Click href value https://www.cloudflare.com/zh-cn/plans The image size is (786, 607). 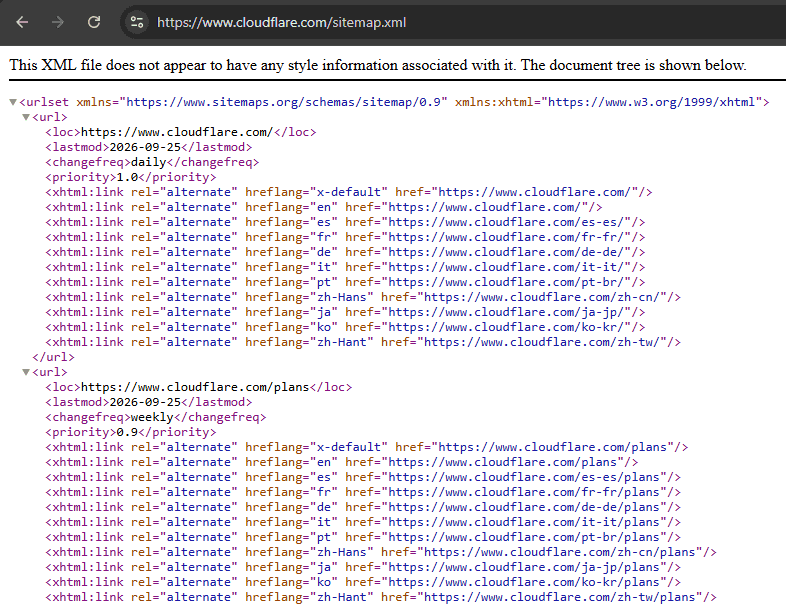(x=559, y=553)
